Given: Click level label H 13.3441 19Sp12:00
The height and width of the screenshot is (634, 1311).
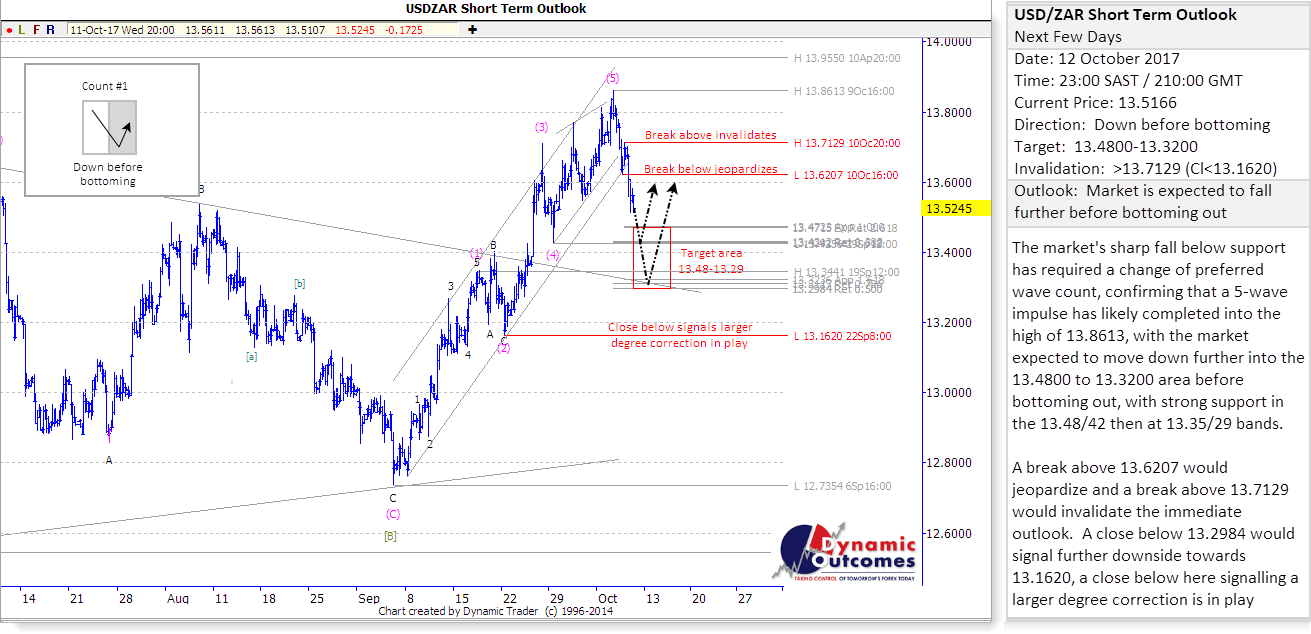Looking at the screenshot, I should pyautogui.click(x=846, y=272).
